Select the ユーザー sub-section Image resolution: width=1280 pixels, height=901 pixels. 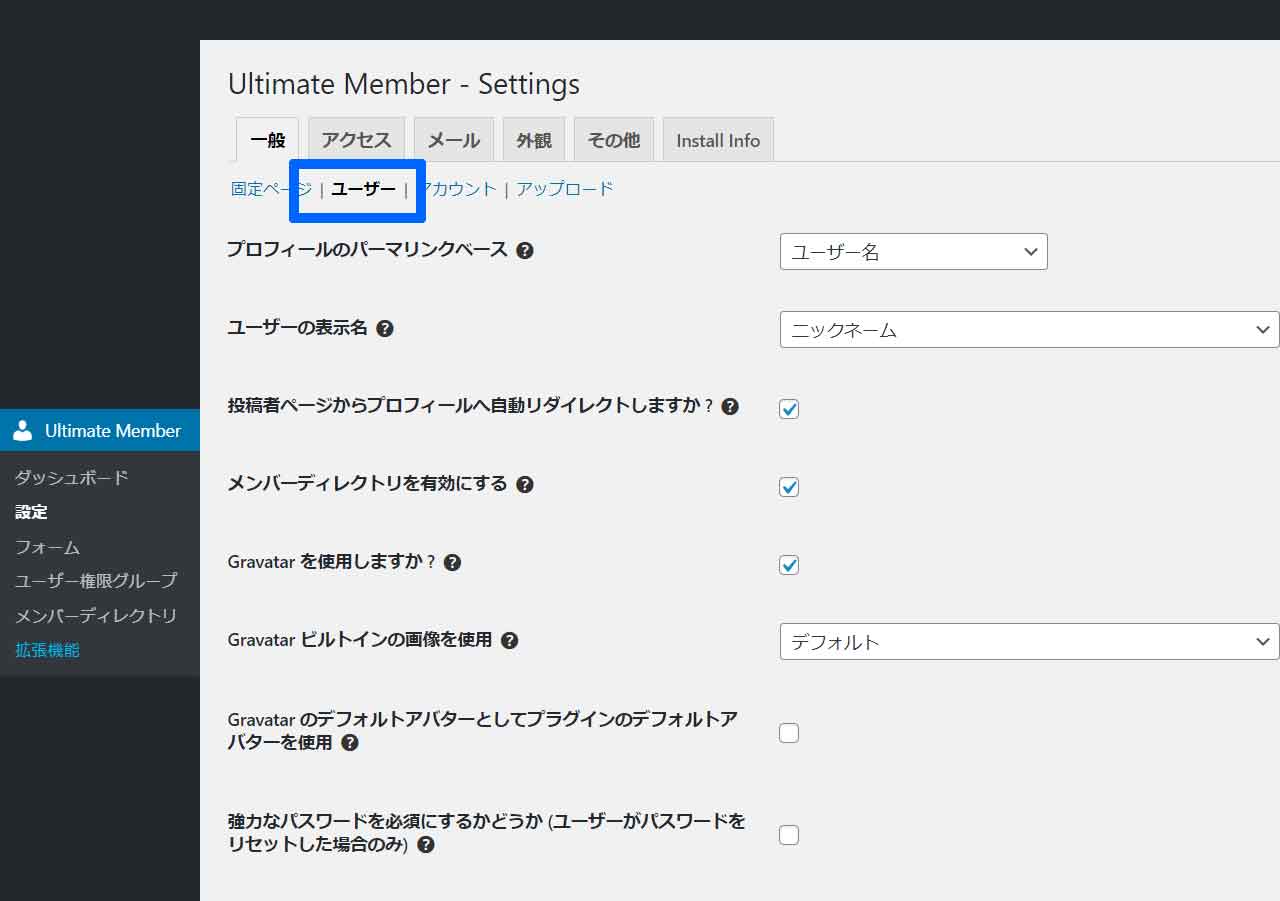pyautogui.click(x=363, y=189)
